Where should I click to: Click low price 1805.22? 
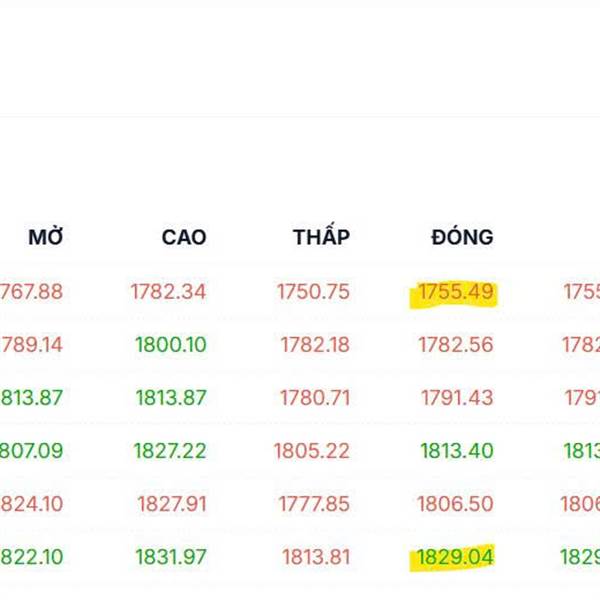(312, 451)
